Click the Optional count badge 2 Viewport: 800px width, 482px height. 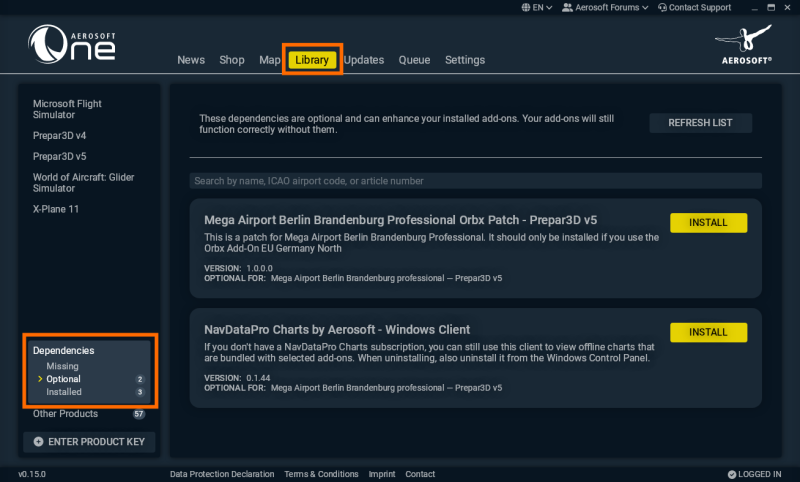[140, 379]
